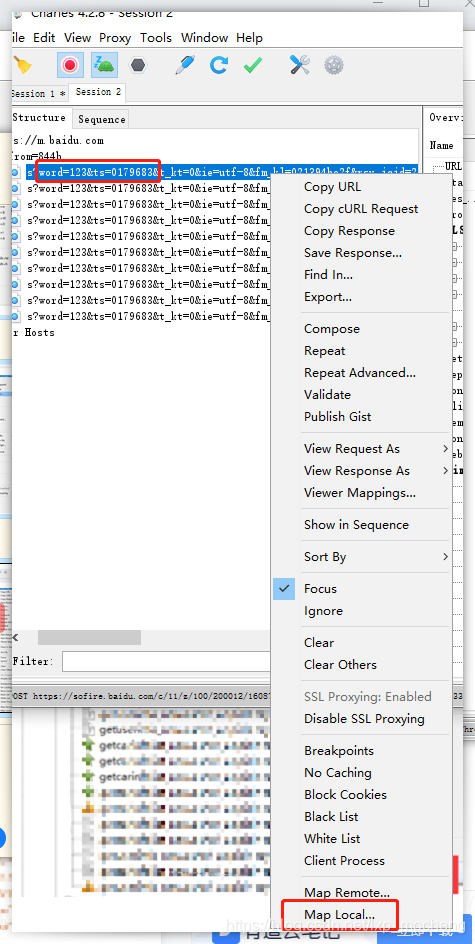This screenshot has width=475, height=944.
Task: Choose Find In... menu item
Action: (x=329, y=275)
